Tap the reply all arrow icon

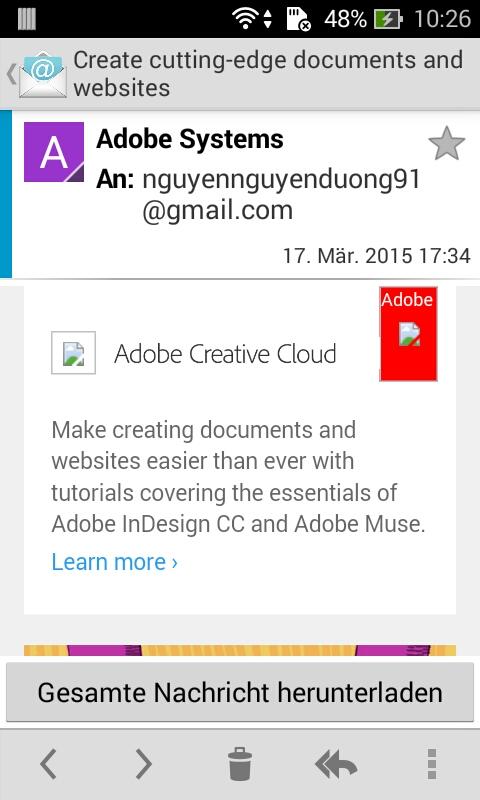336,764
